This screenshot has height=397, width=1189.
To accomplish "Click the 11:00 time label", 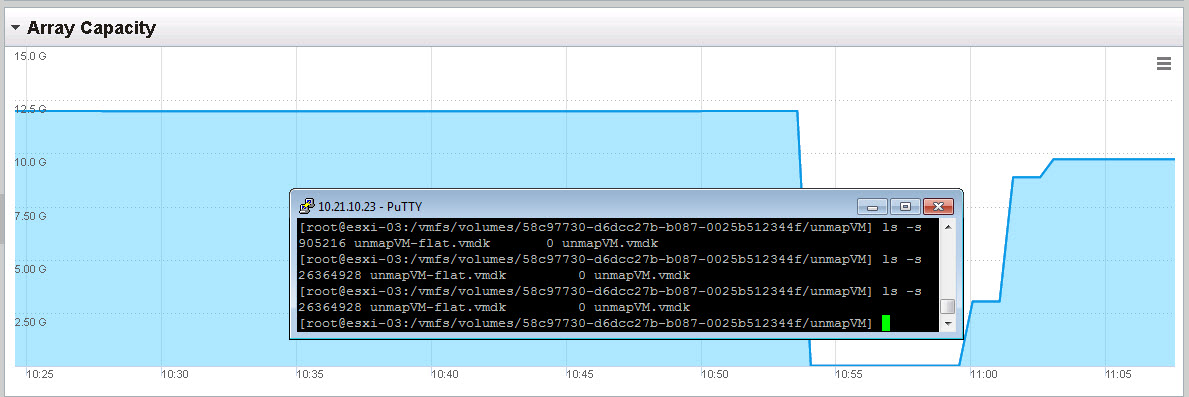I will (984, 374).
